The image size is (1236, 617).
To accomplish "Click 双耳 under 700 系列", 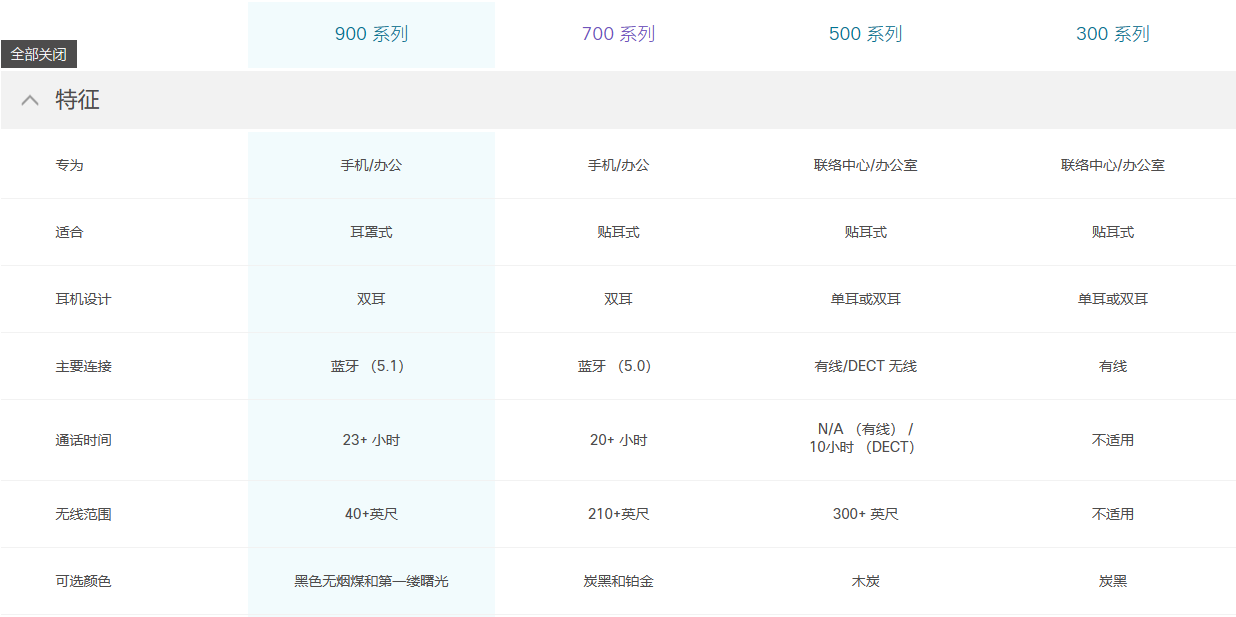I will coord(618,299).
